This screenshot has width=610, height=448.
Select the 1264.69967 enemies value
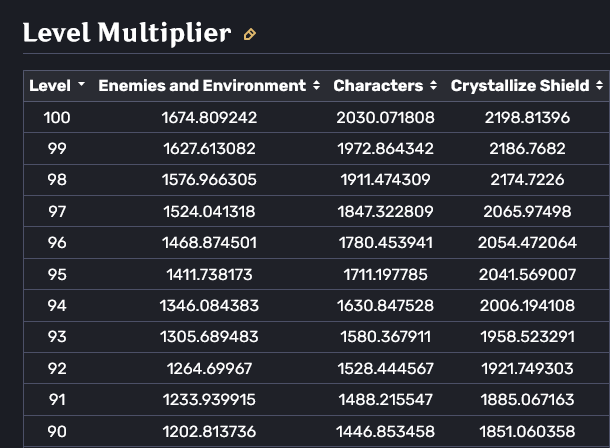(x=209, y=368)
